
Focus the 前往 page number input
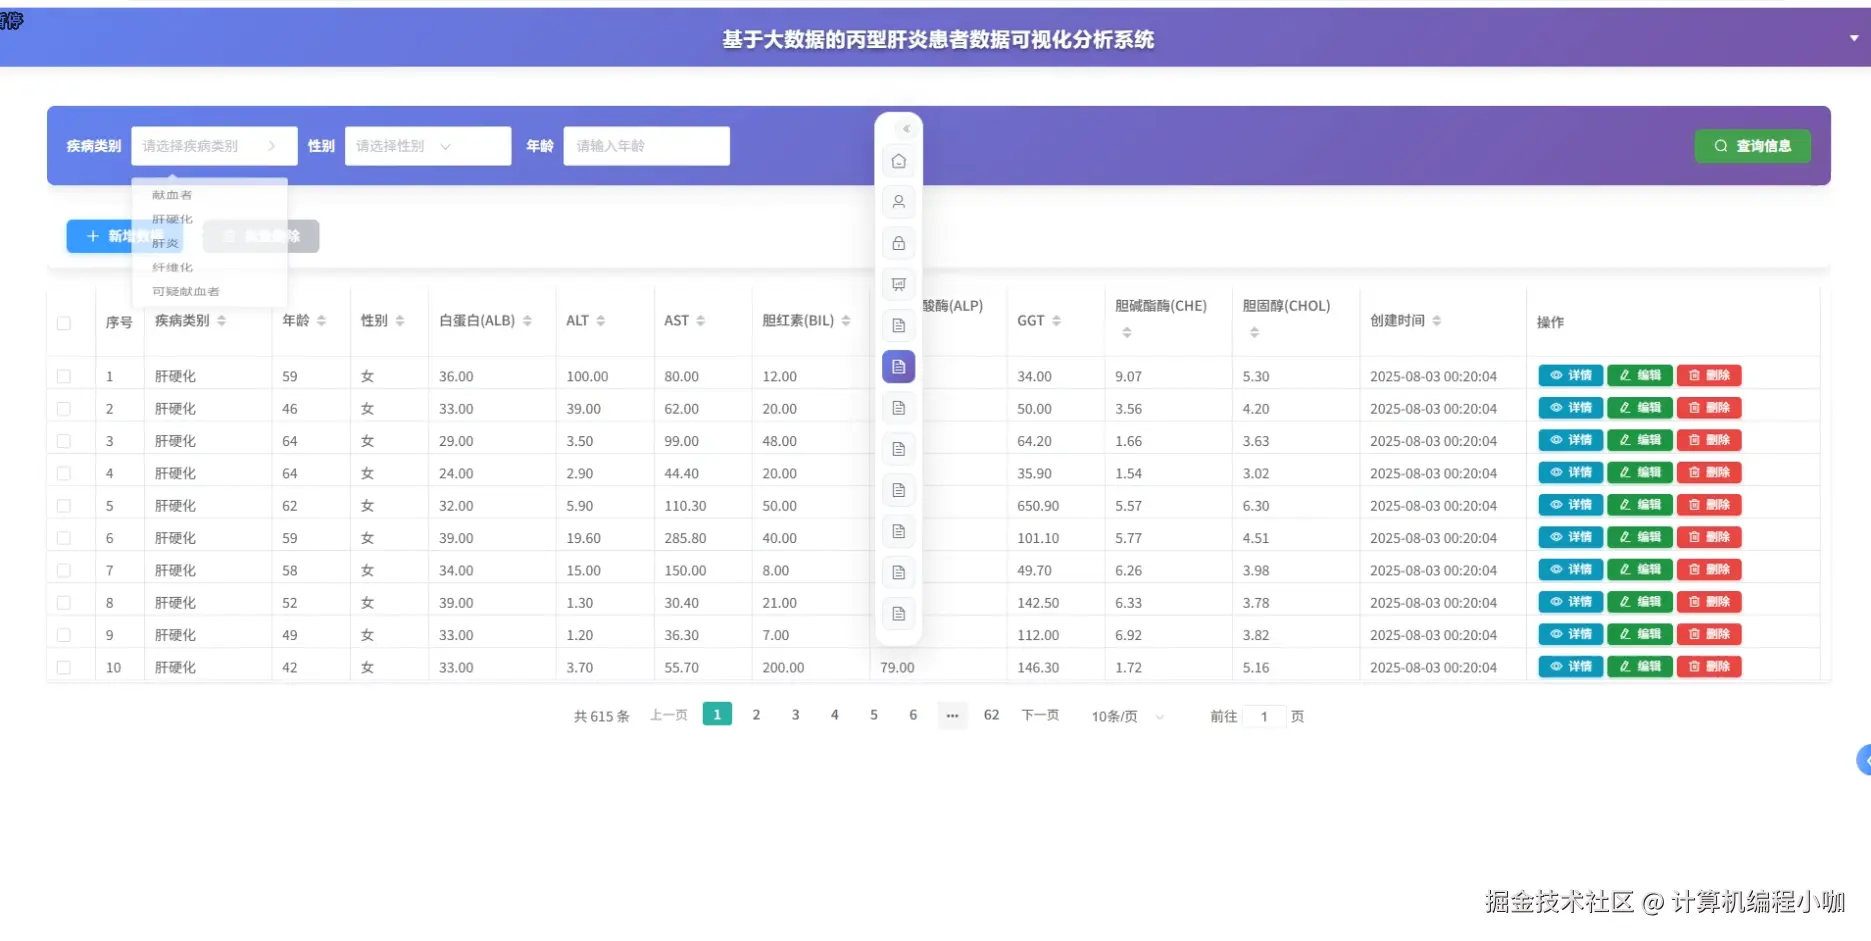(1264, 716)
